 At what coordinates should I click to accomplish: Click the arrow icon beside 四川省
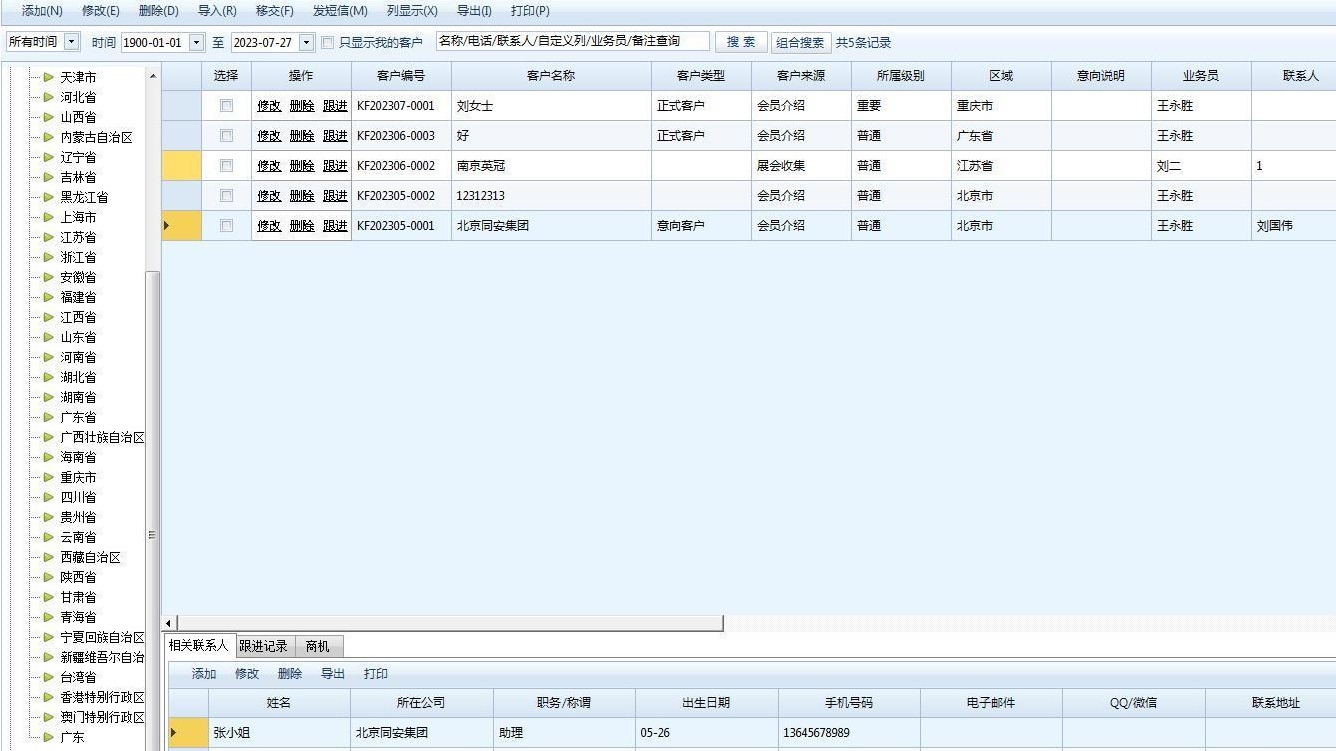coord(48,497)
